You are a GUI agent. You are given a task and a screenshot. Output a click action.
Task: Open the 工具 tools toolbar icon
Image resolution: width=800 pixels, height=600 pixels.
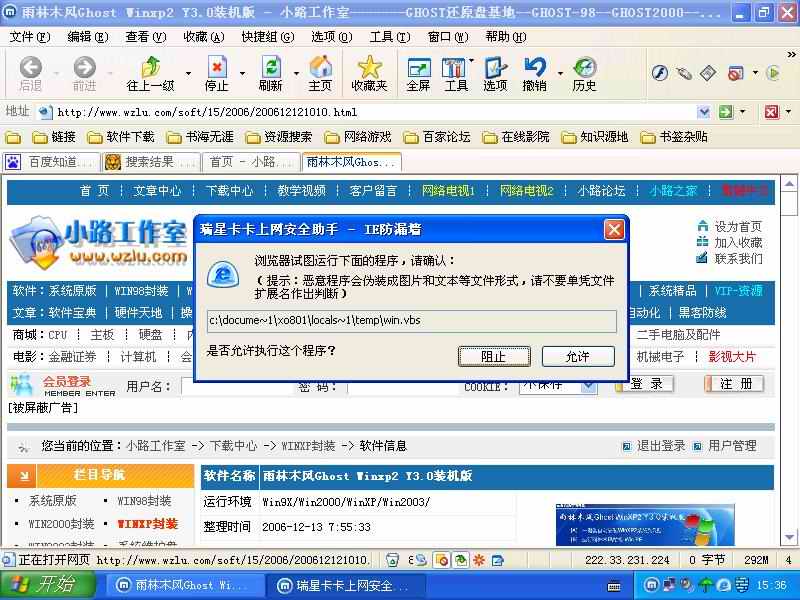tap(456, 73)
